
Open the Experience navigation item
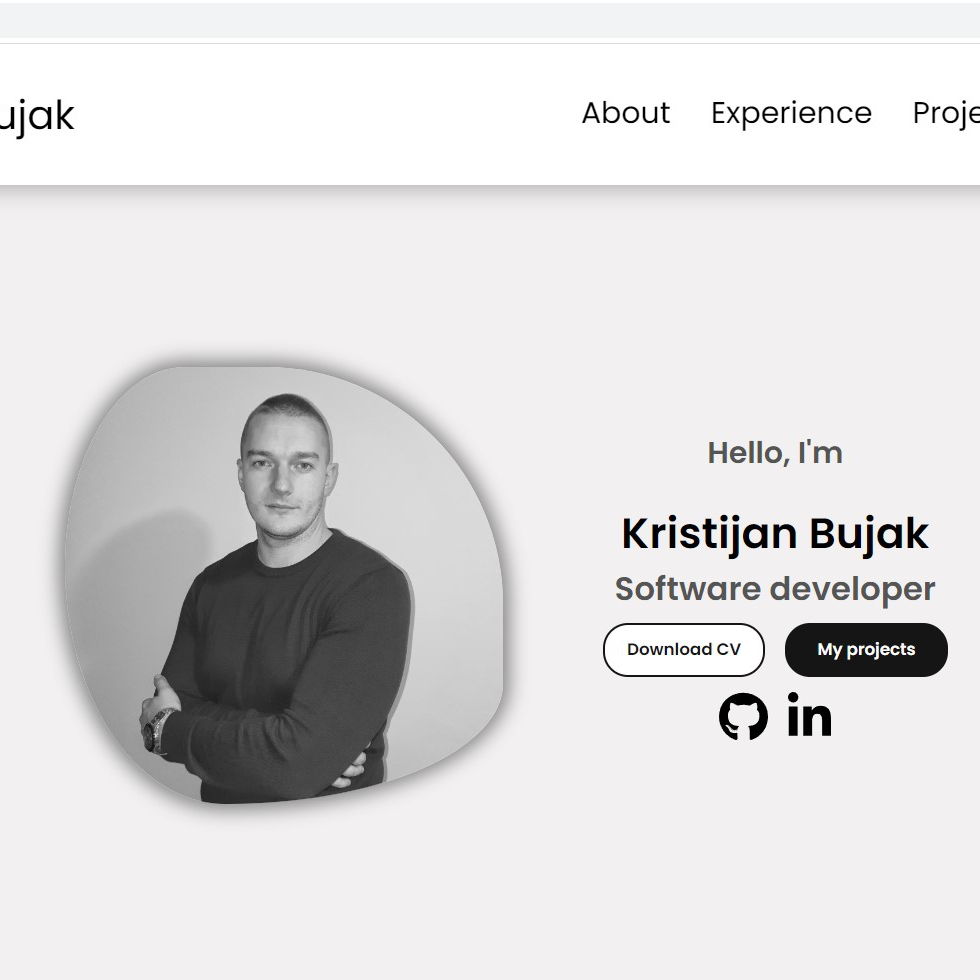[x=790, y=113]
